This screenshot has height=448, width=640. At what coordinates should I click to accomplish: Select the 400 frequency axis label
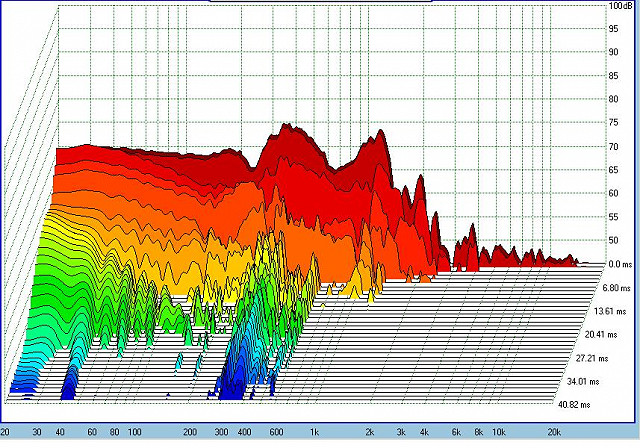tap(244, 432)
